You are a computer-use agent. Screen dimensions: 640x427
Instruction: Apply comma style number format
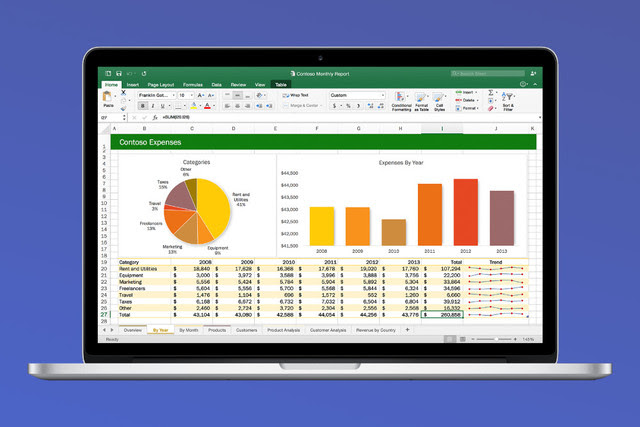[x=358, y=106]
